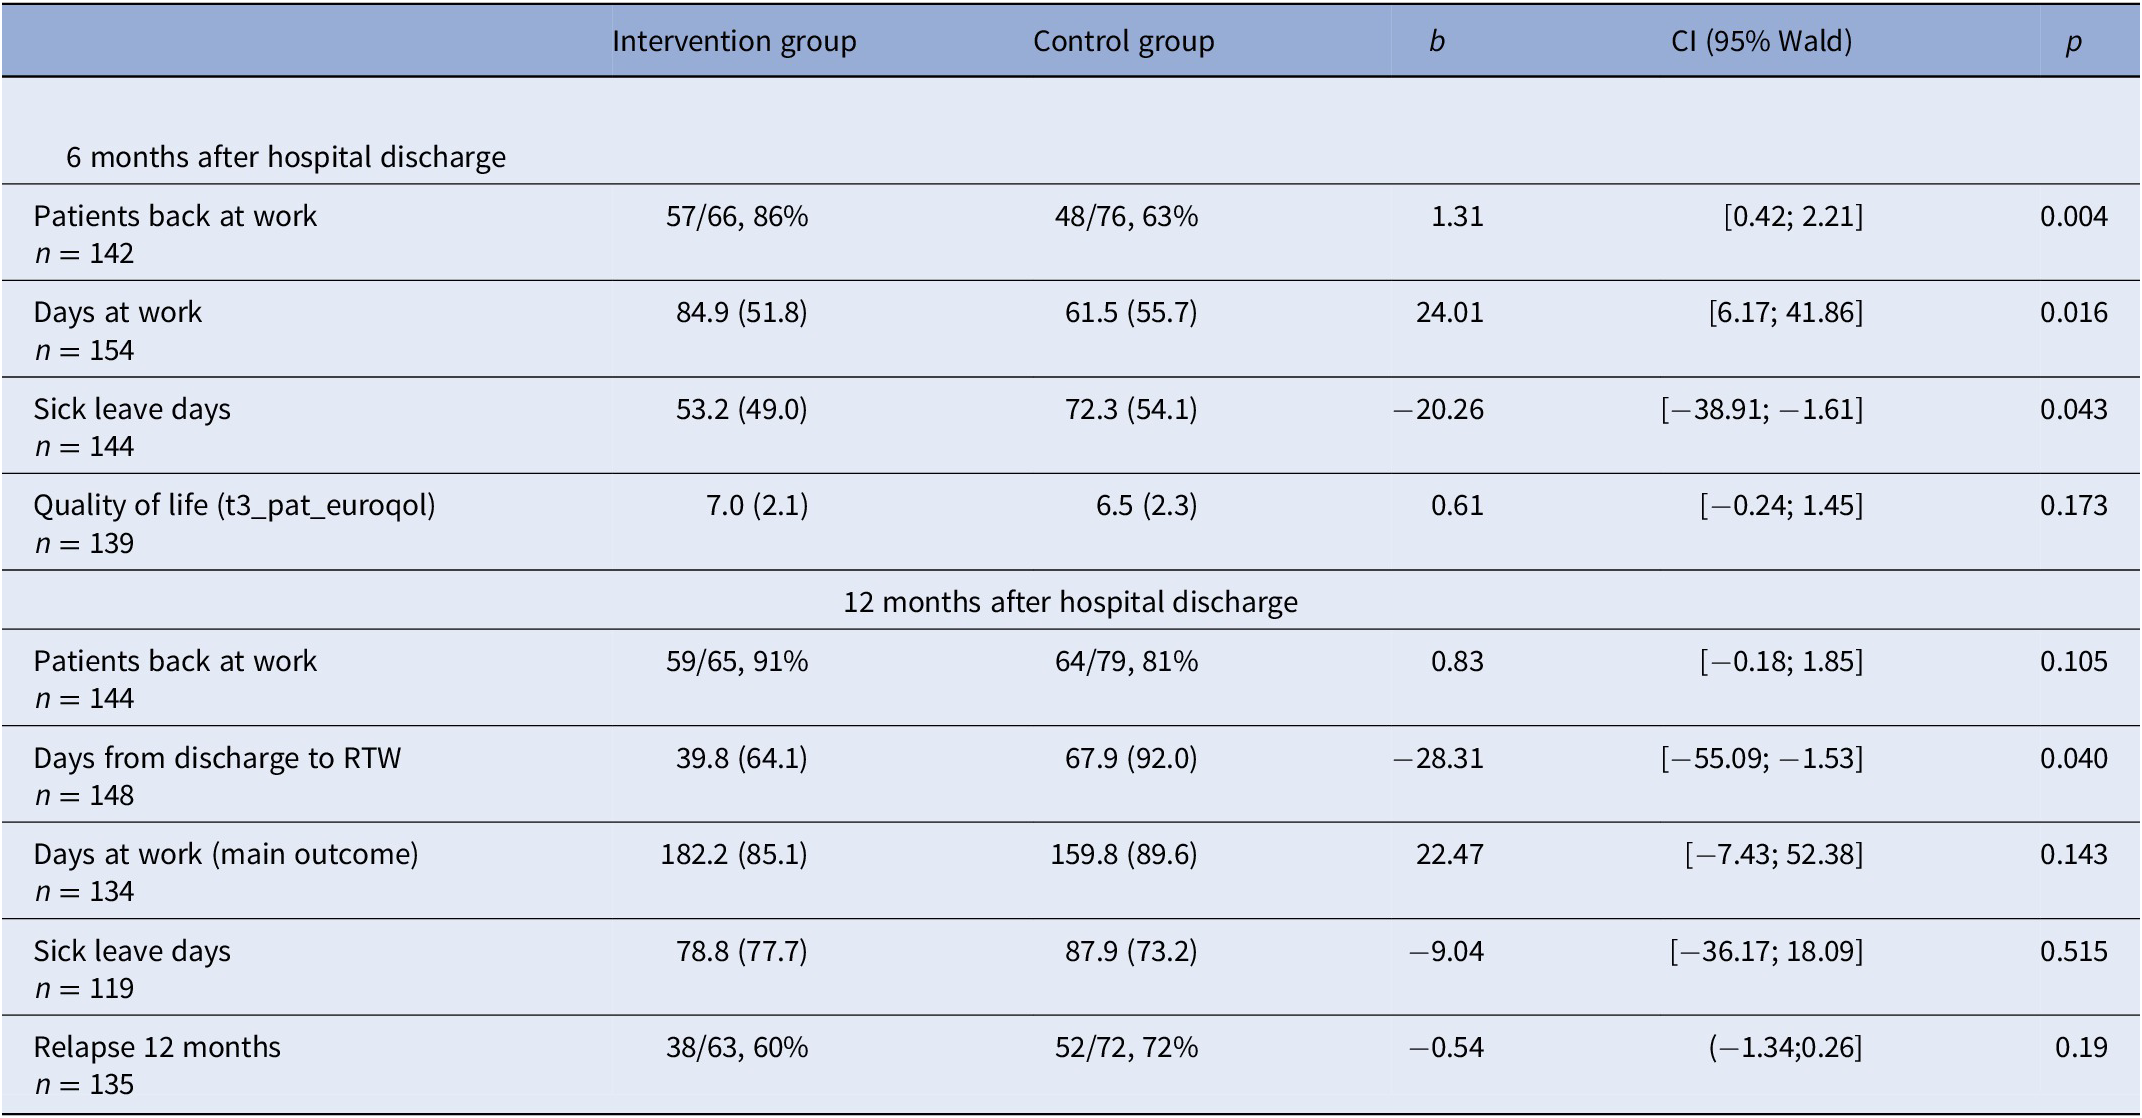The height and width of the screenshot is (1118, 2142).
Task: Click the 87.9 (73.2) control cell
Action: 1131,950
